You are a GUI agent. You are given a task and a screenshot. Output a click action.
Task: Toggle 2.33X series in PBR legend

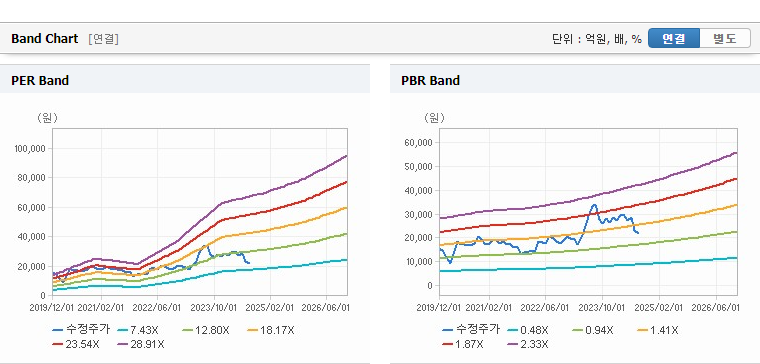(x=528, y=344)
